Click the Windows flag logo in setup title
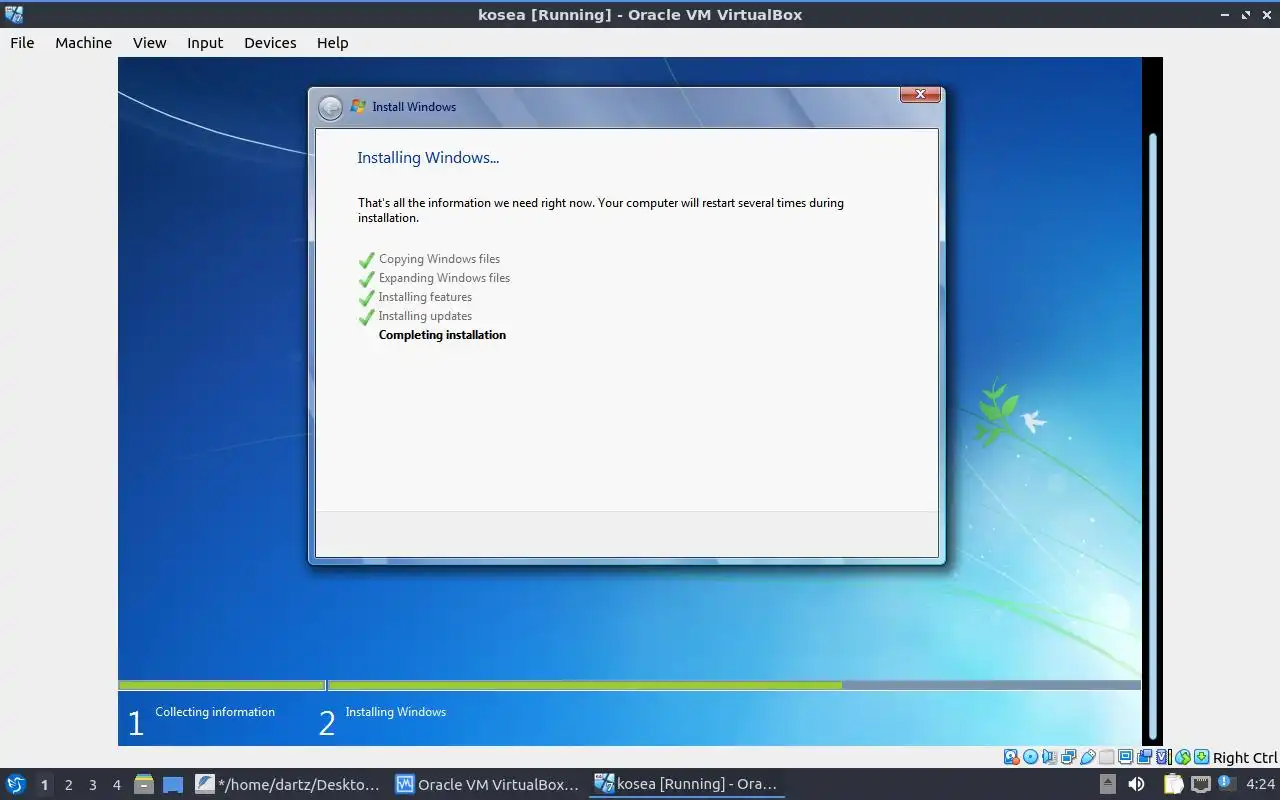 tap(358, 106)
